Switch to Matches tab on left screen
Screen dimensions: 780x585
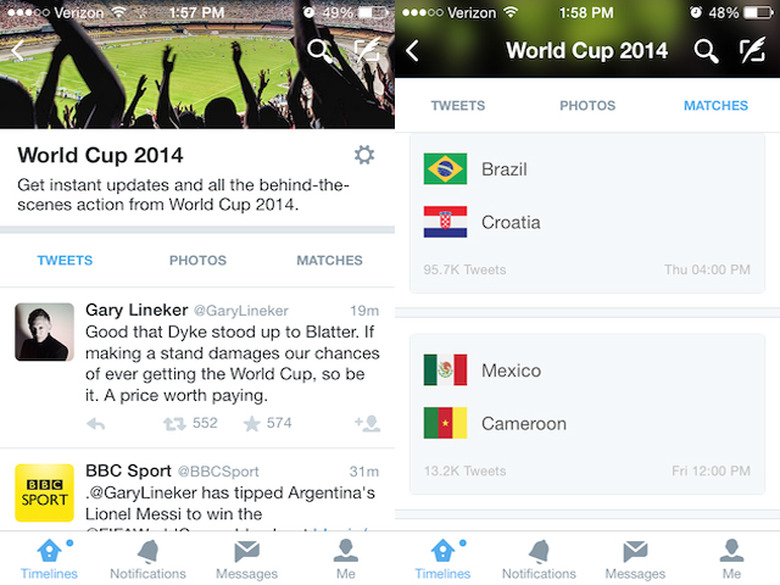(x=329, y=260)
